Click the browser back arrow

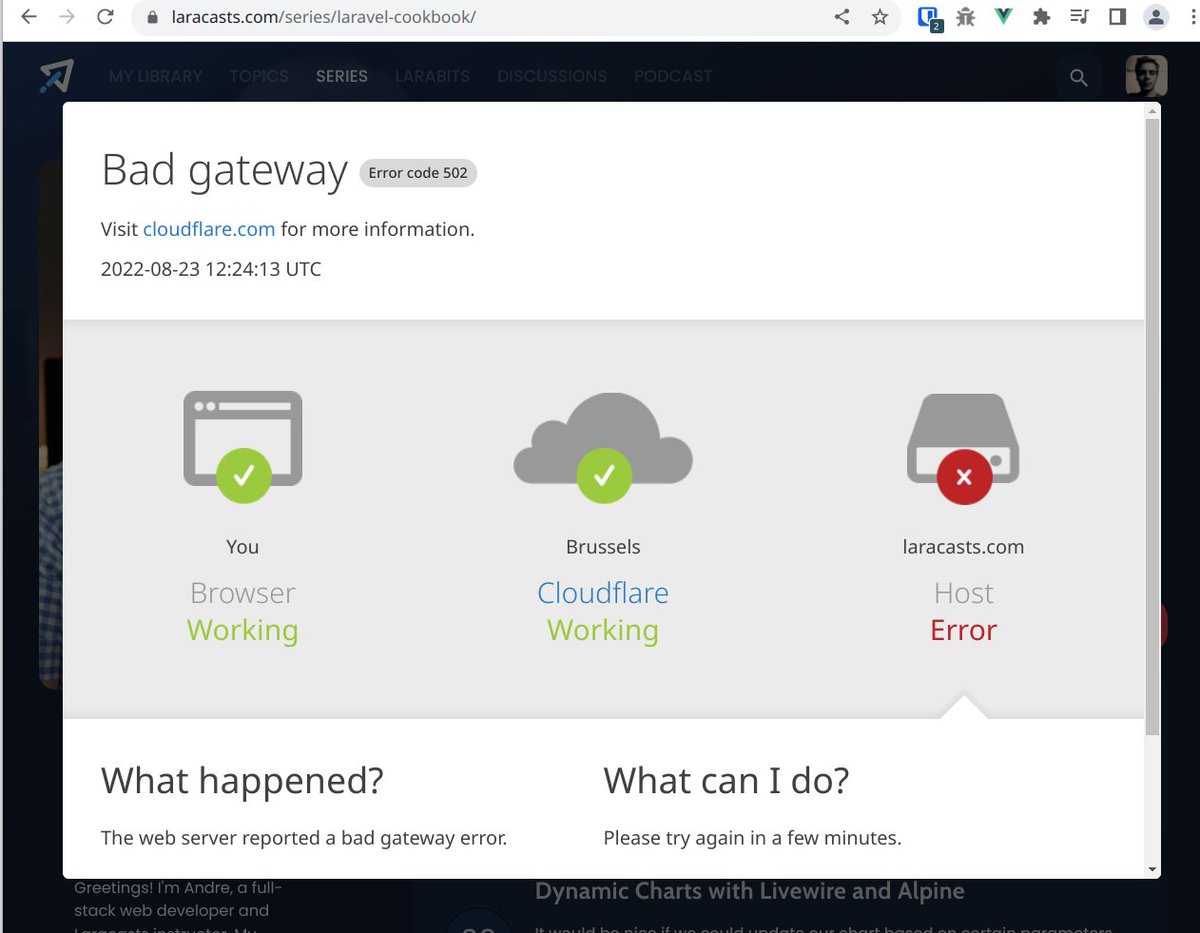(x=29, y=17)
